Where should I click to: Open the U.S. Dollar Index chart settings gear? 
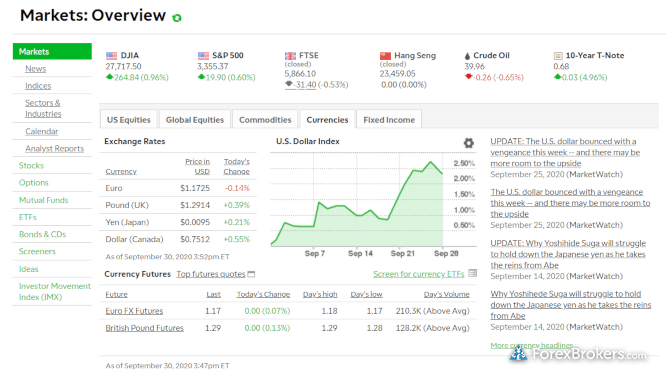468,143
